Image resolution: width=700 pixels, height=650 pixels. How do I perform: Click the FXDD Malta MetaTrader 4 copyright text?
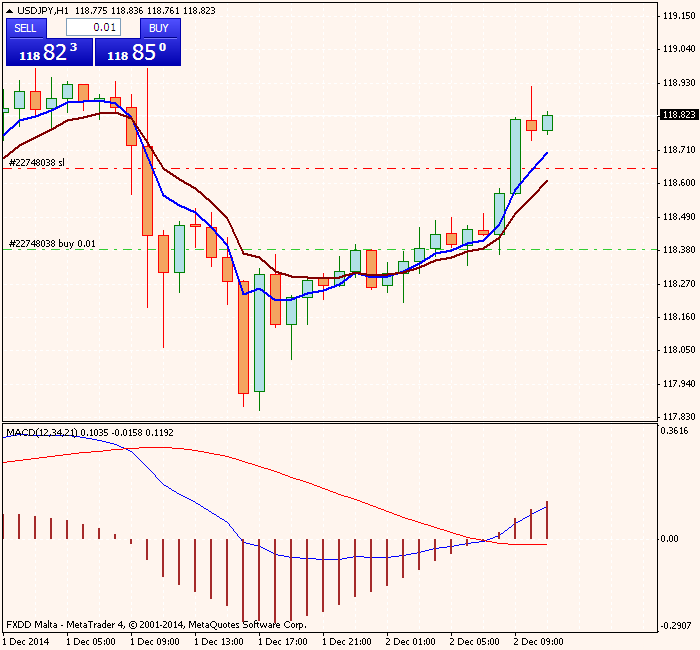click(x=155, y=624)
